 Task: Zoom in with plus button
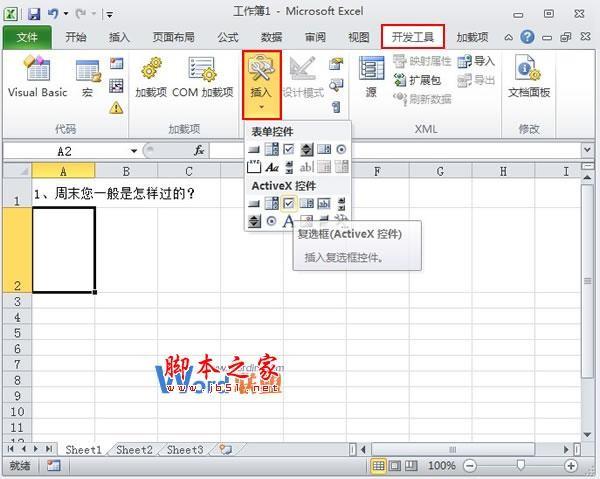click(x=571, y=466)
